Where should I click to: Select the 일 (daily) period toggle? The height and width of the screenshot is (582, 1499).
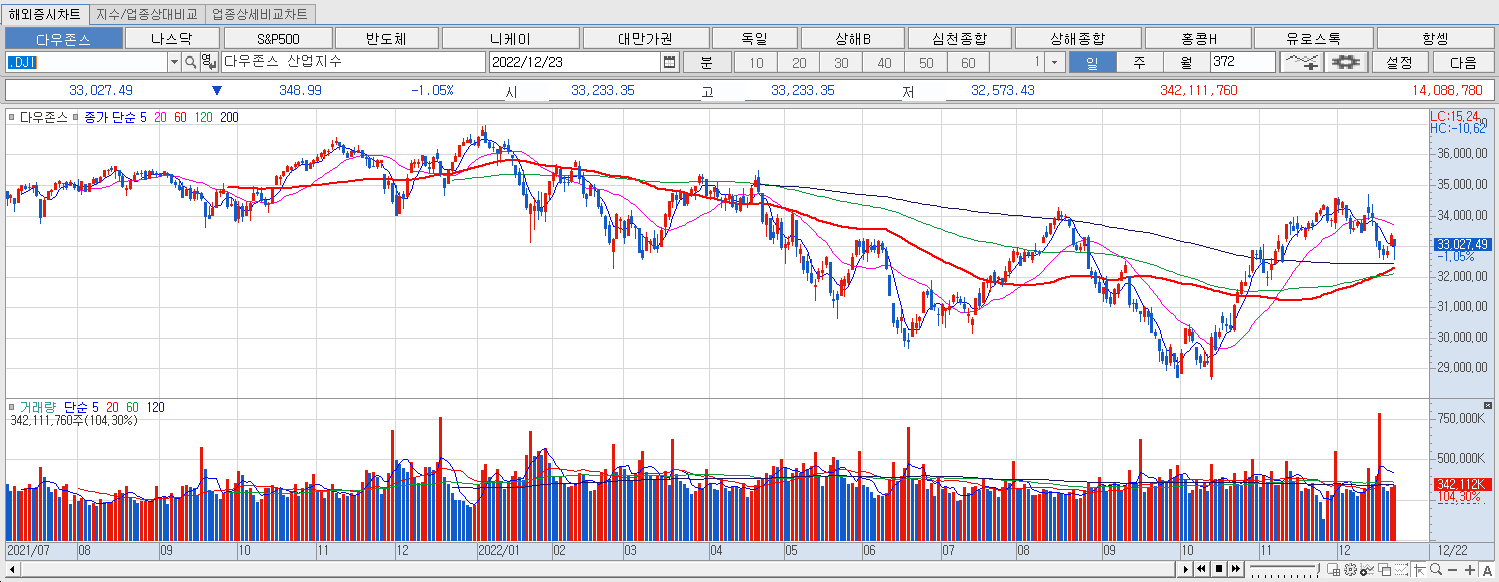point(1092,62)
